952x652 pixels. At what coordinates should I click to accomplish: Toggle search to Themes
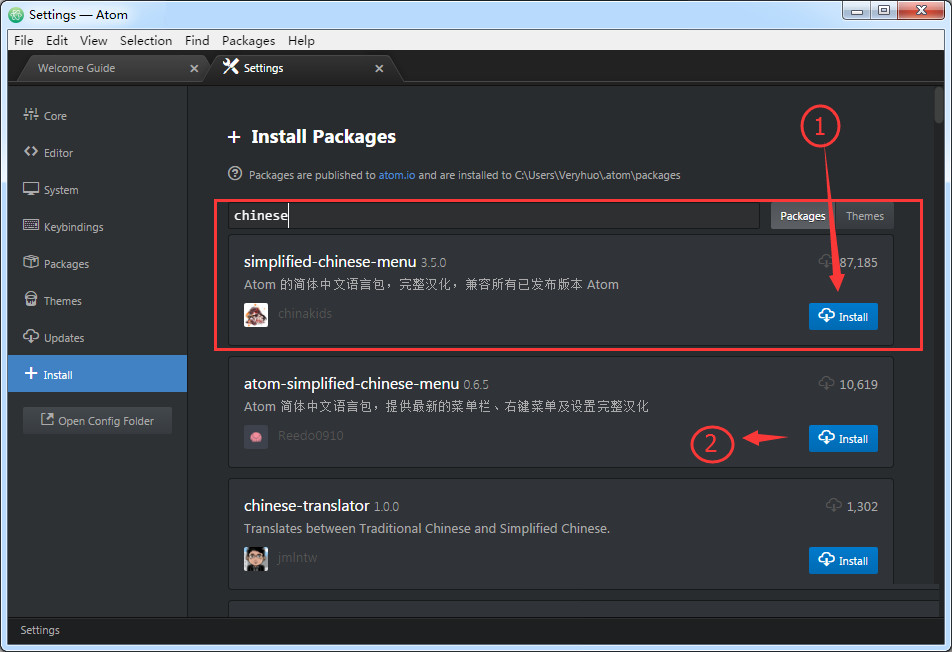865,216
